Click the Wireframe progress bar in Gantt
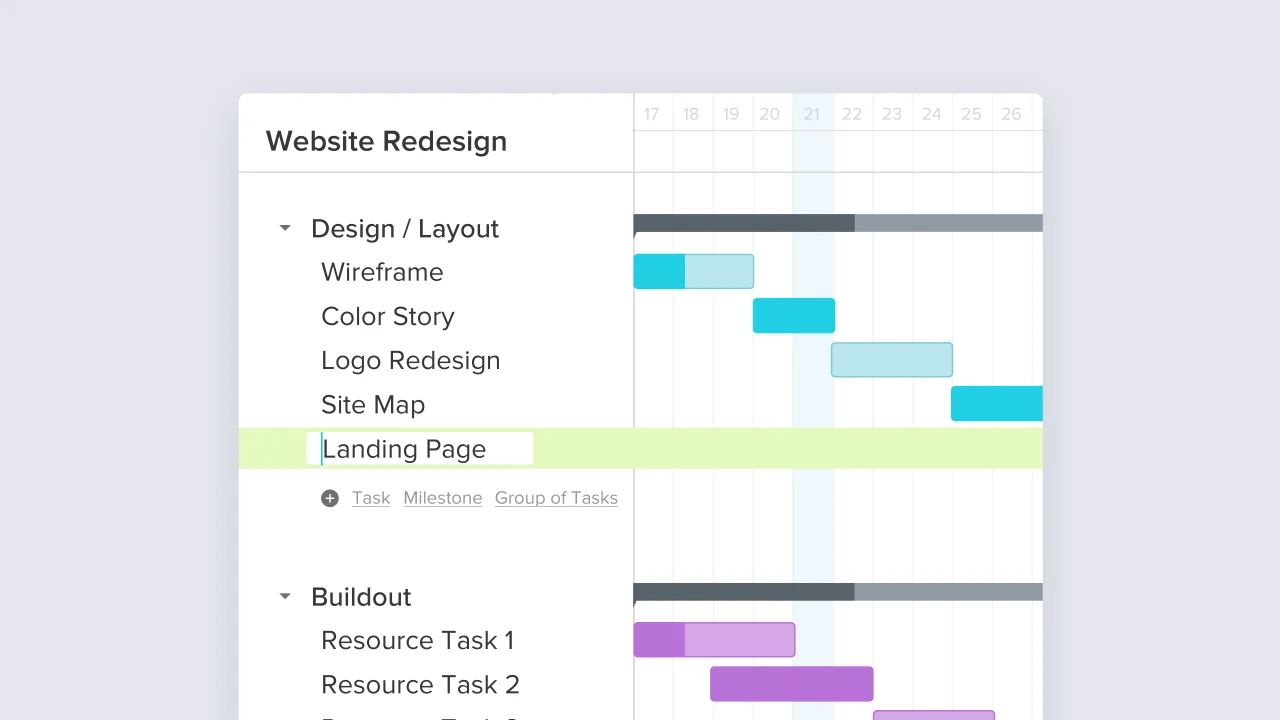Viewport: 1280px width, 720px height. click(x=694, y=271)
